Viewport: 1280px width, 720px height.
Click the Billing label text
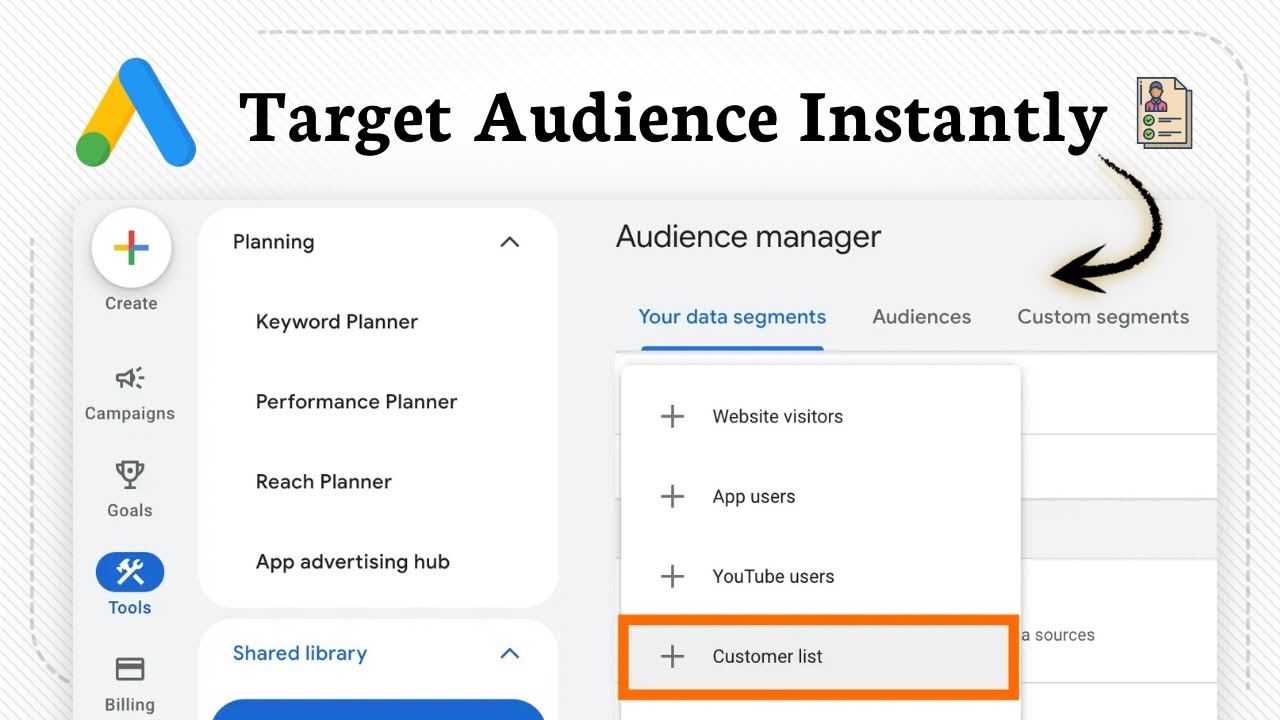point(130,705)
